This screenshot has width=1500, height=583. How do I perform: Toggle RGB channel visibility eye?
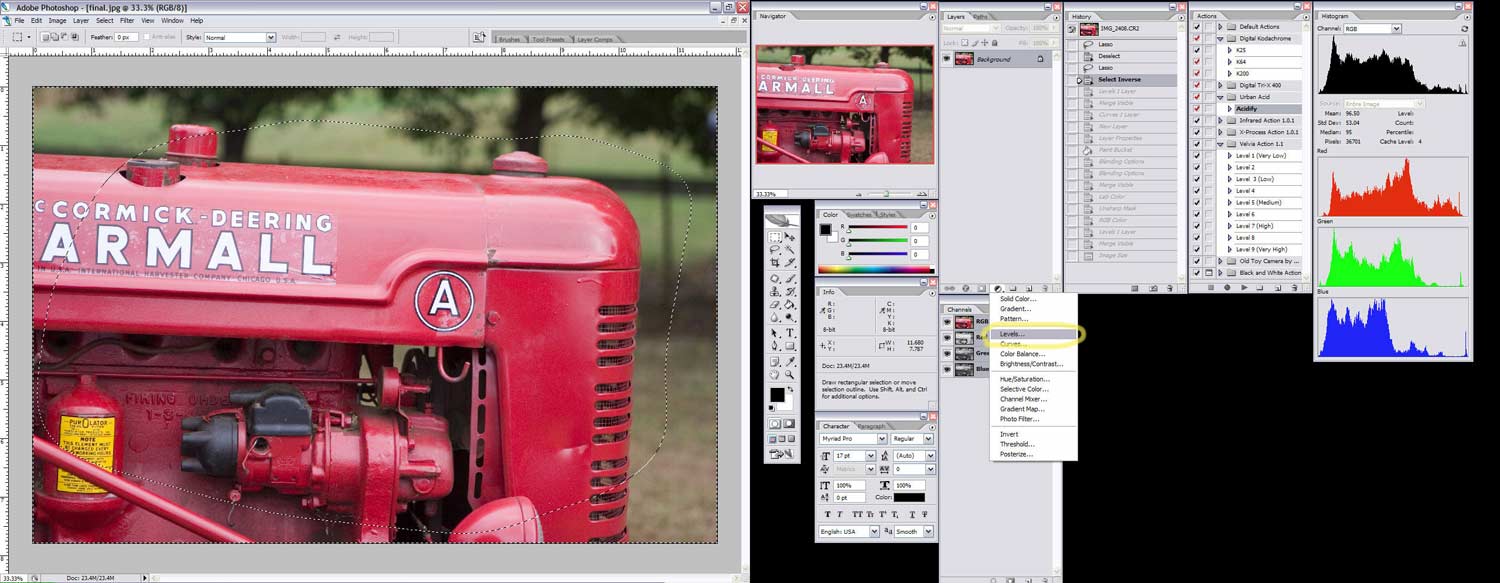tap(947, 323)
